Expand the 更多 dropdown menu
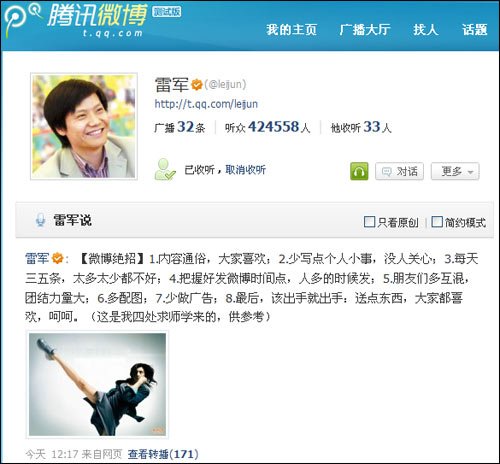 pyautogui.click(x=455, y=171)
